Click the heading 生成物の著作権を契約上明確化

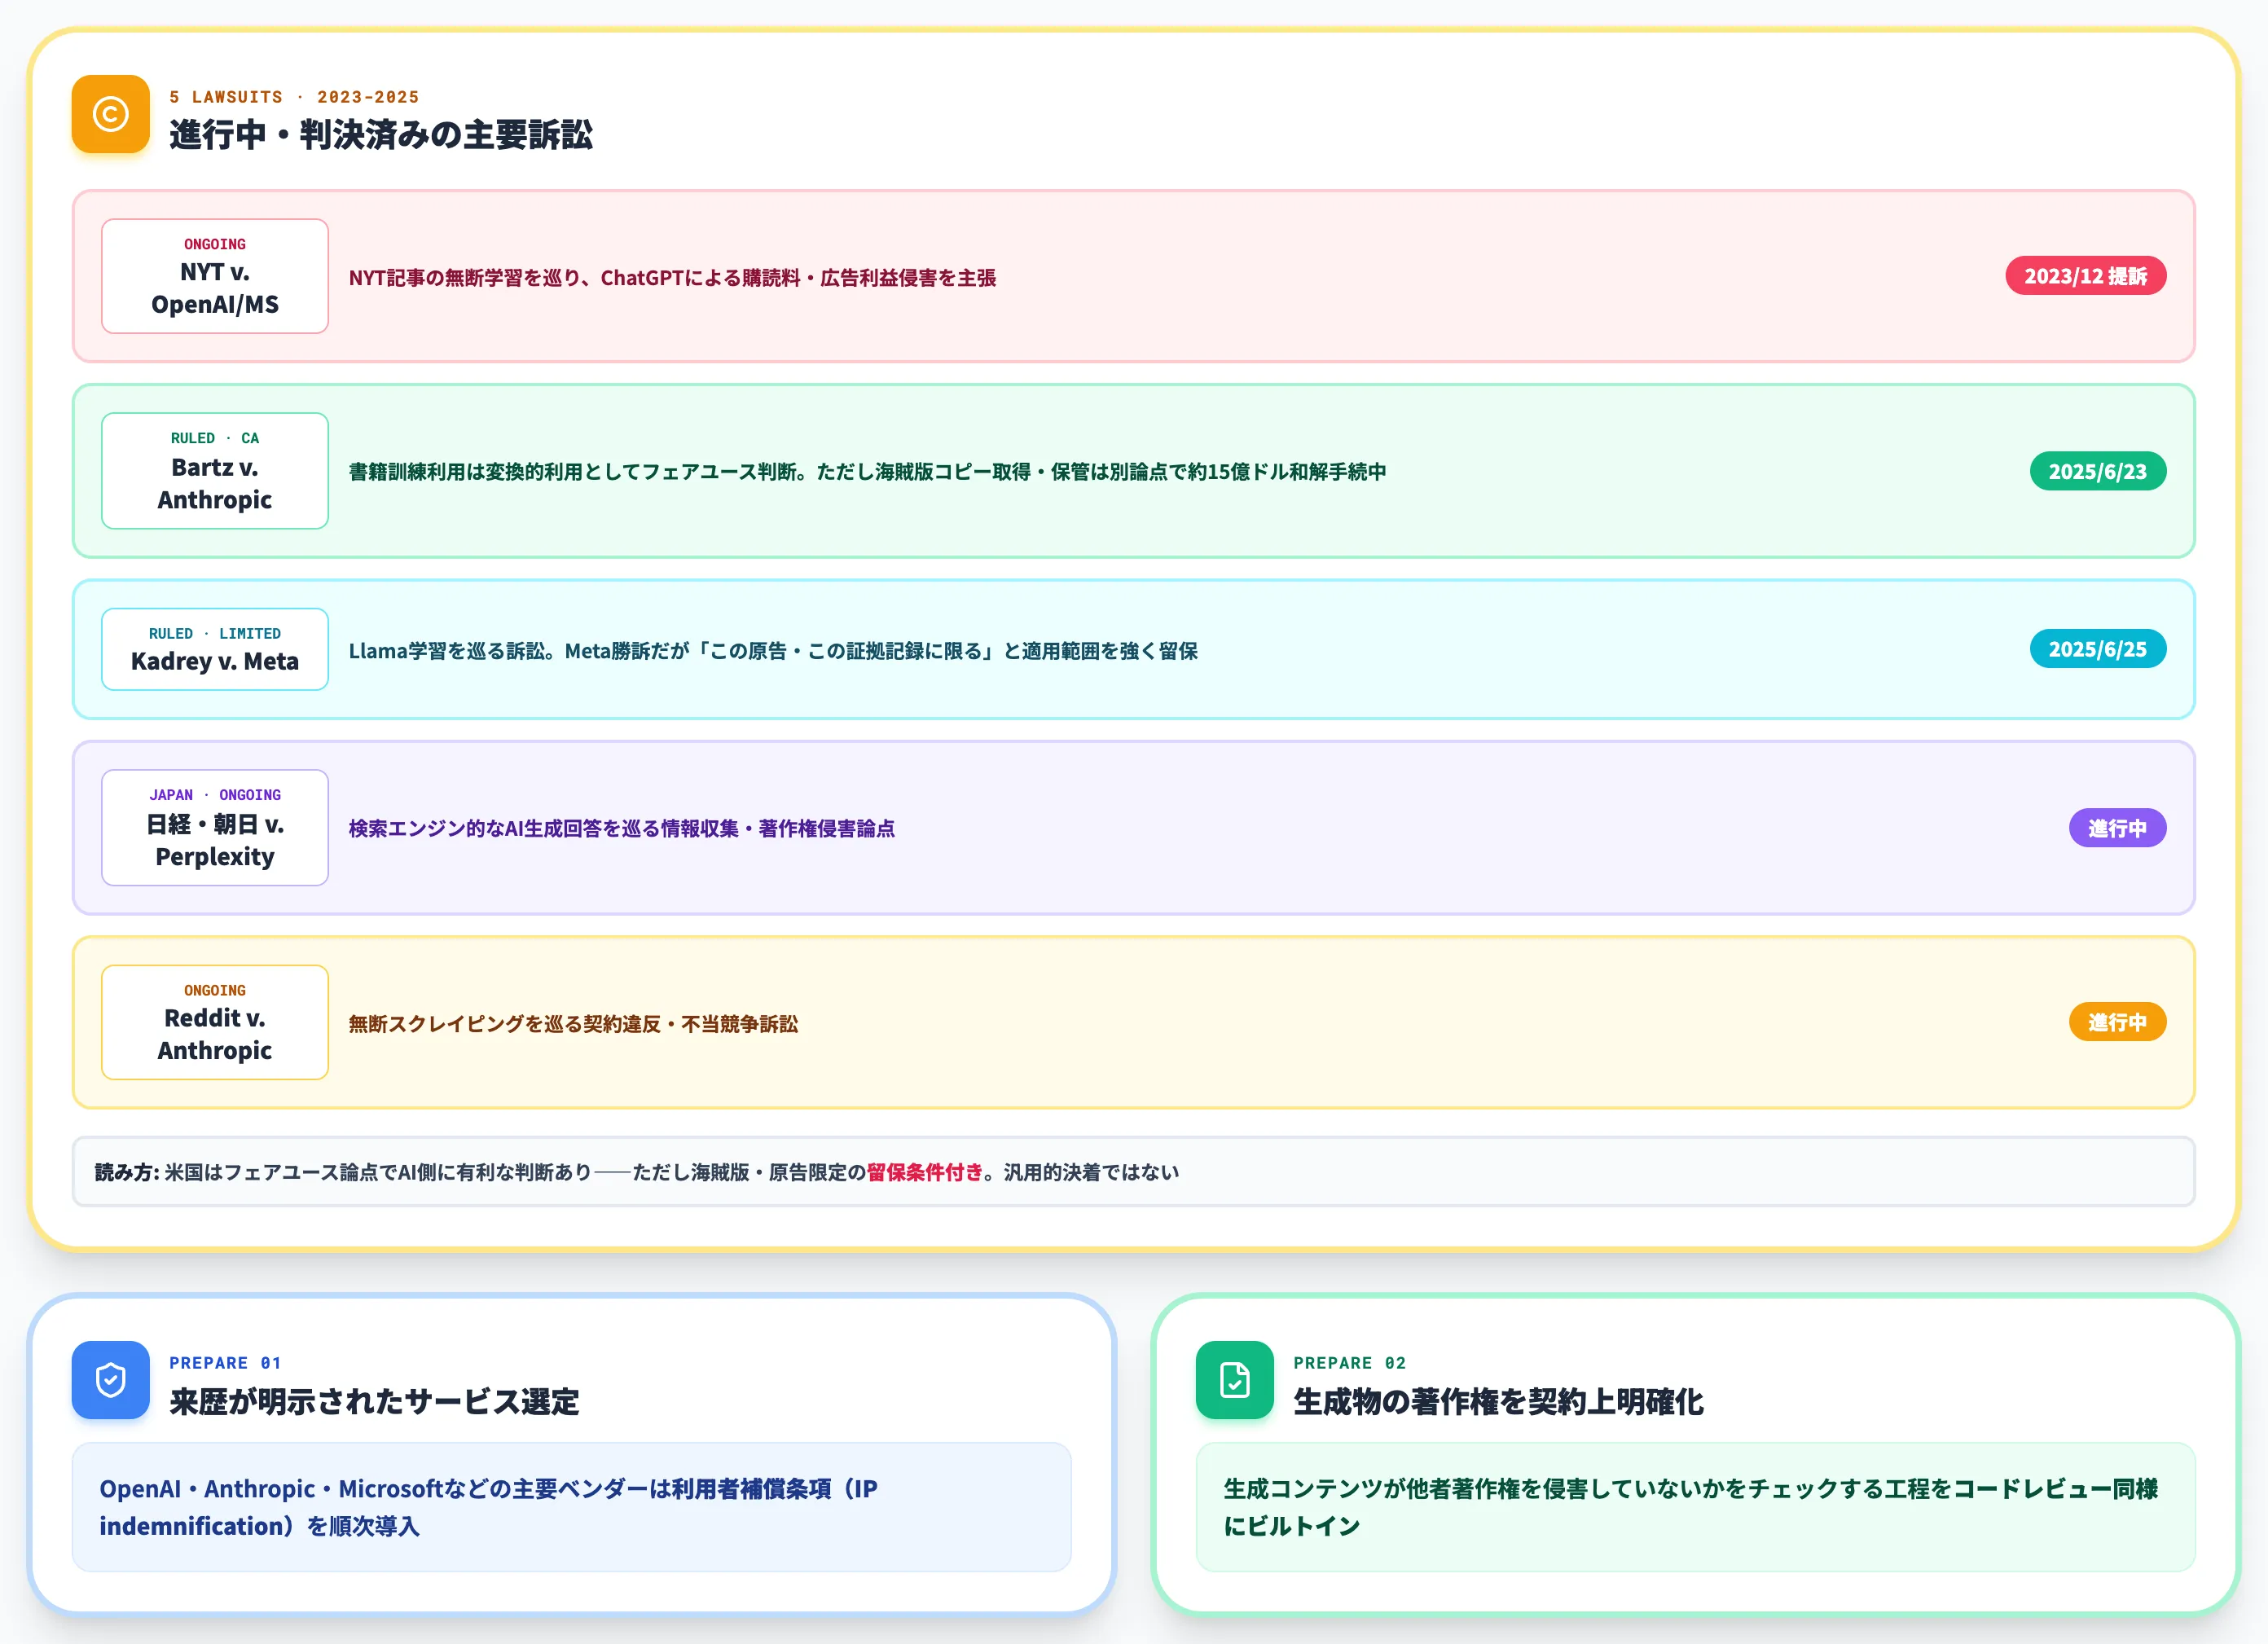(x=1498, y=1401)
